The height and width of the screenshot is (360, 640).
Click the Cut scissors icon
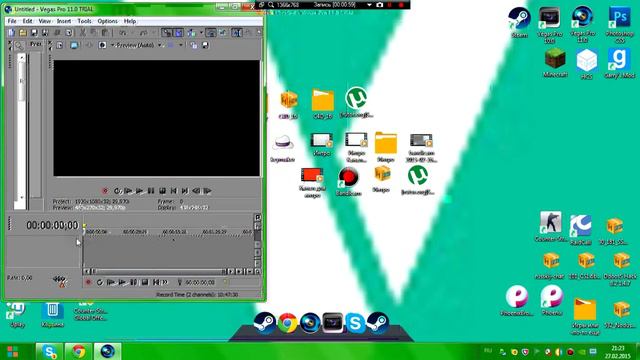click(82, 33)
